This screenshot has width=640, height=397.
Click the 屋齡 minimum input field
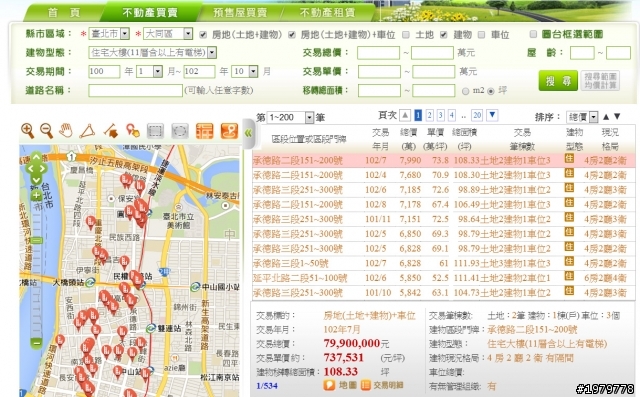click(x=582, y=53)
